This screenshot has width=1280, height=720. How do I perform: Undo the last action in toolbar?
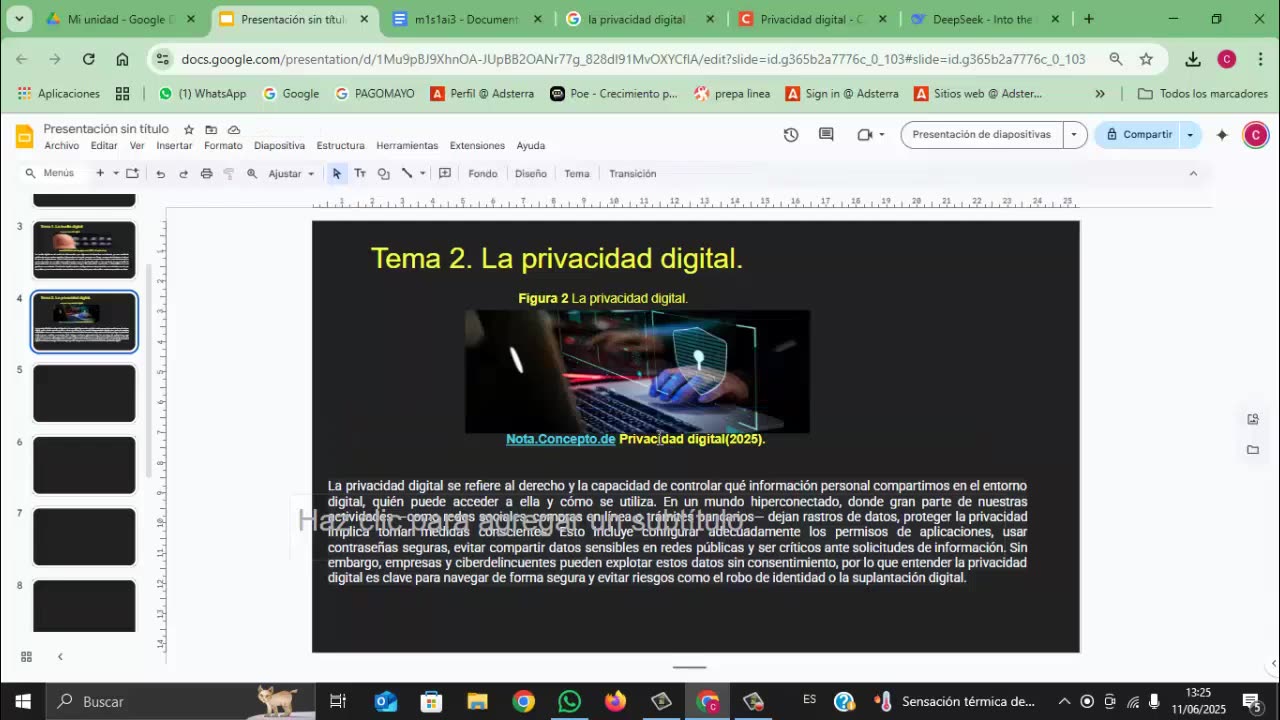160,173
